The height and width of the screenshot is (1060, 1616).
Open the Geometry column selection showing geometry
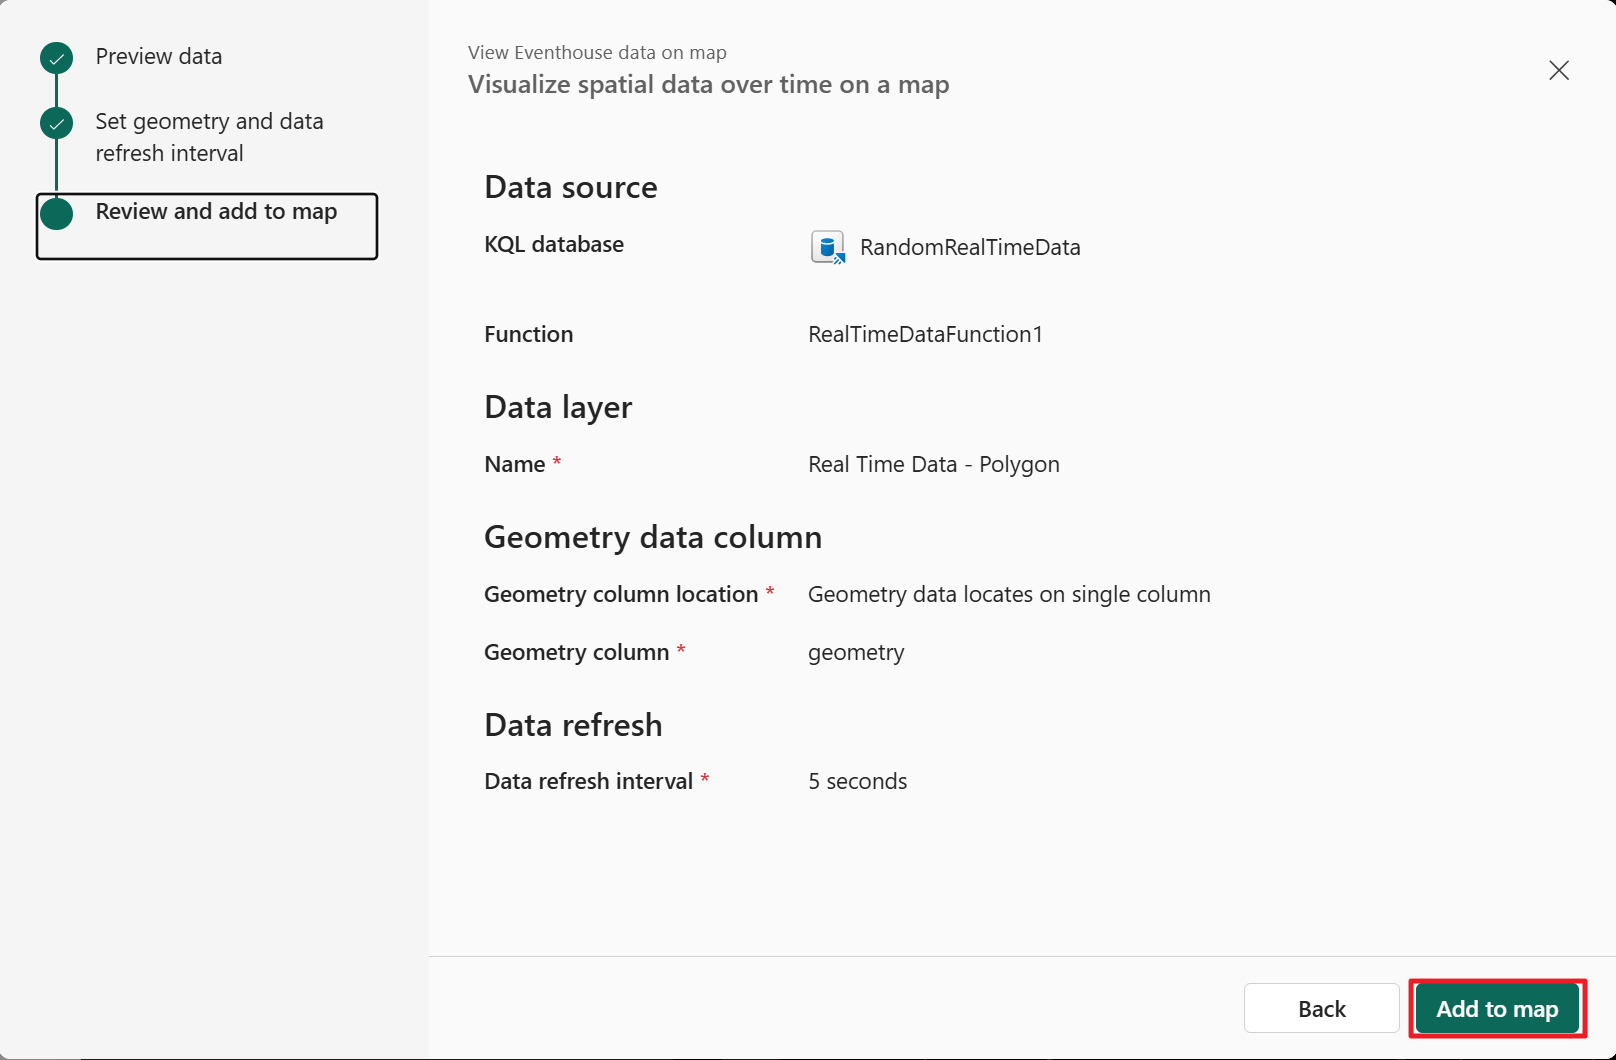pos(856,651)
